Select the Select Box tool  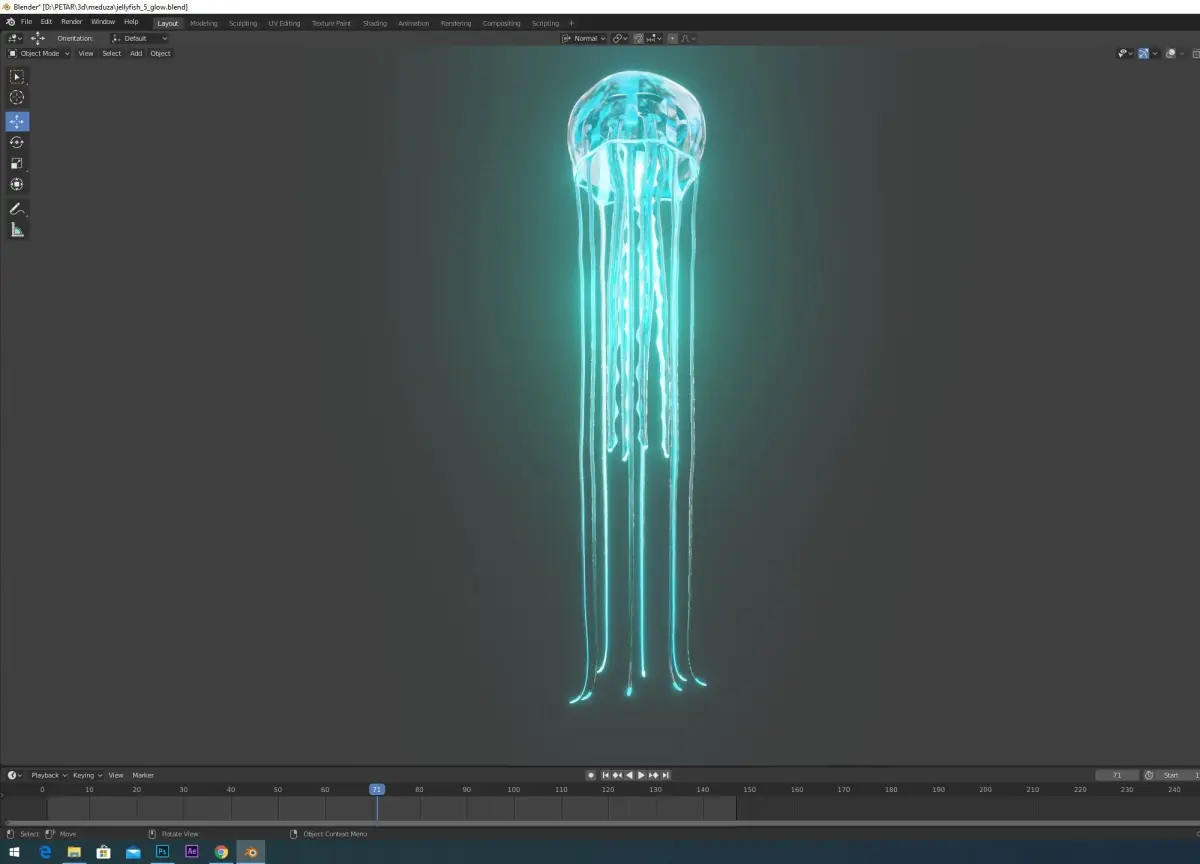pyautogui.click(x=17, y=76)
